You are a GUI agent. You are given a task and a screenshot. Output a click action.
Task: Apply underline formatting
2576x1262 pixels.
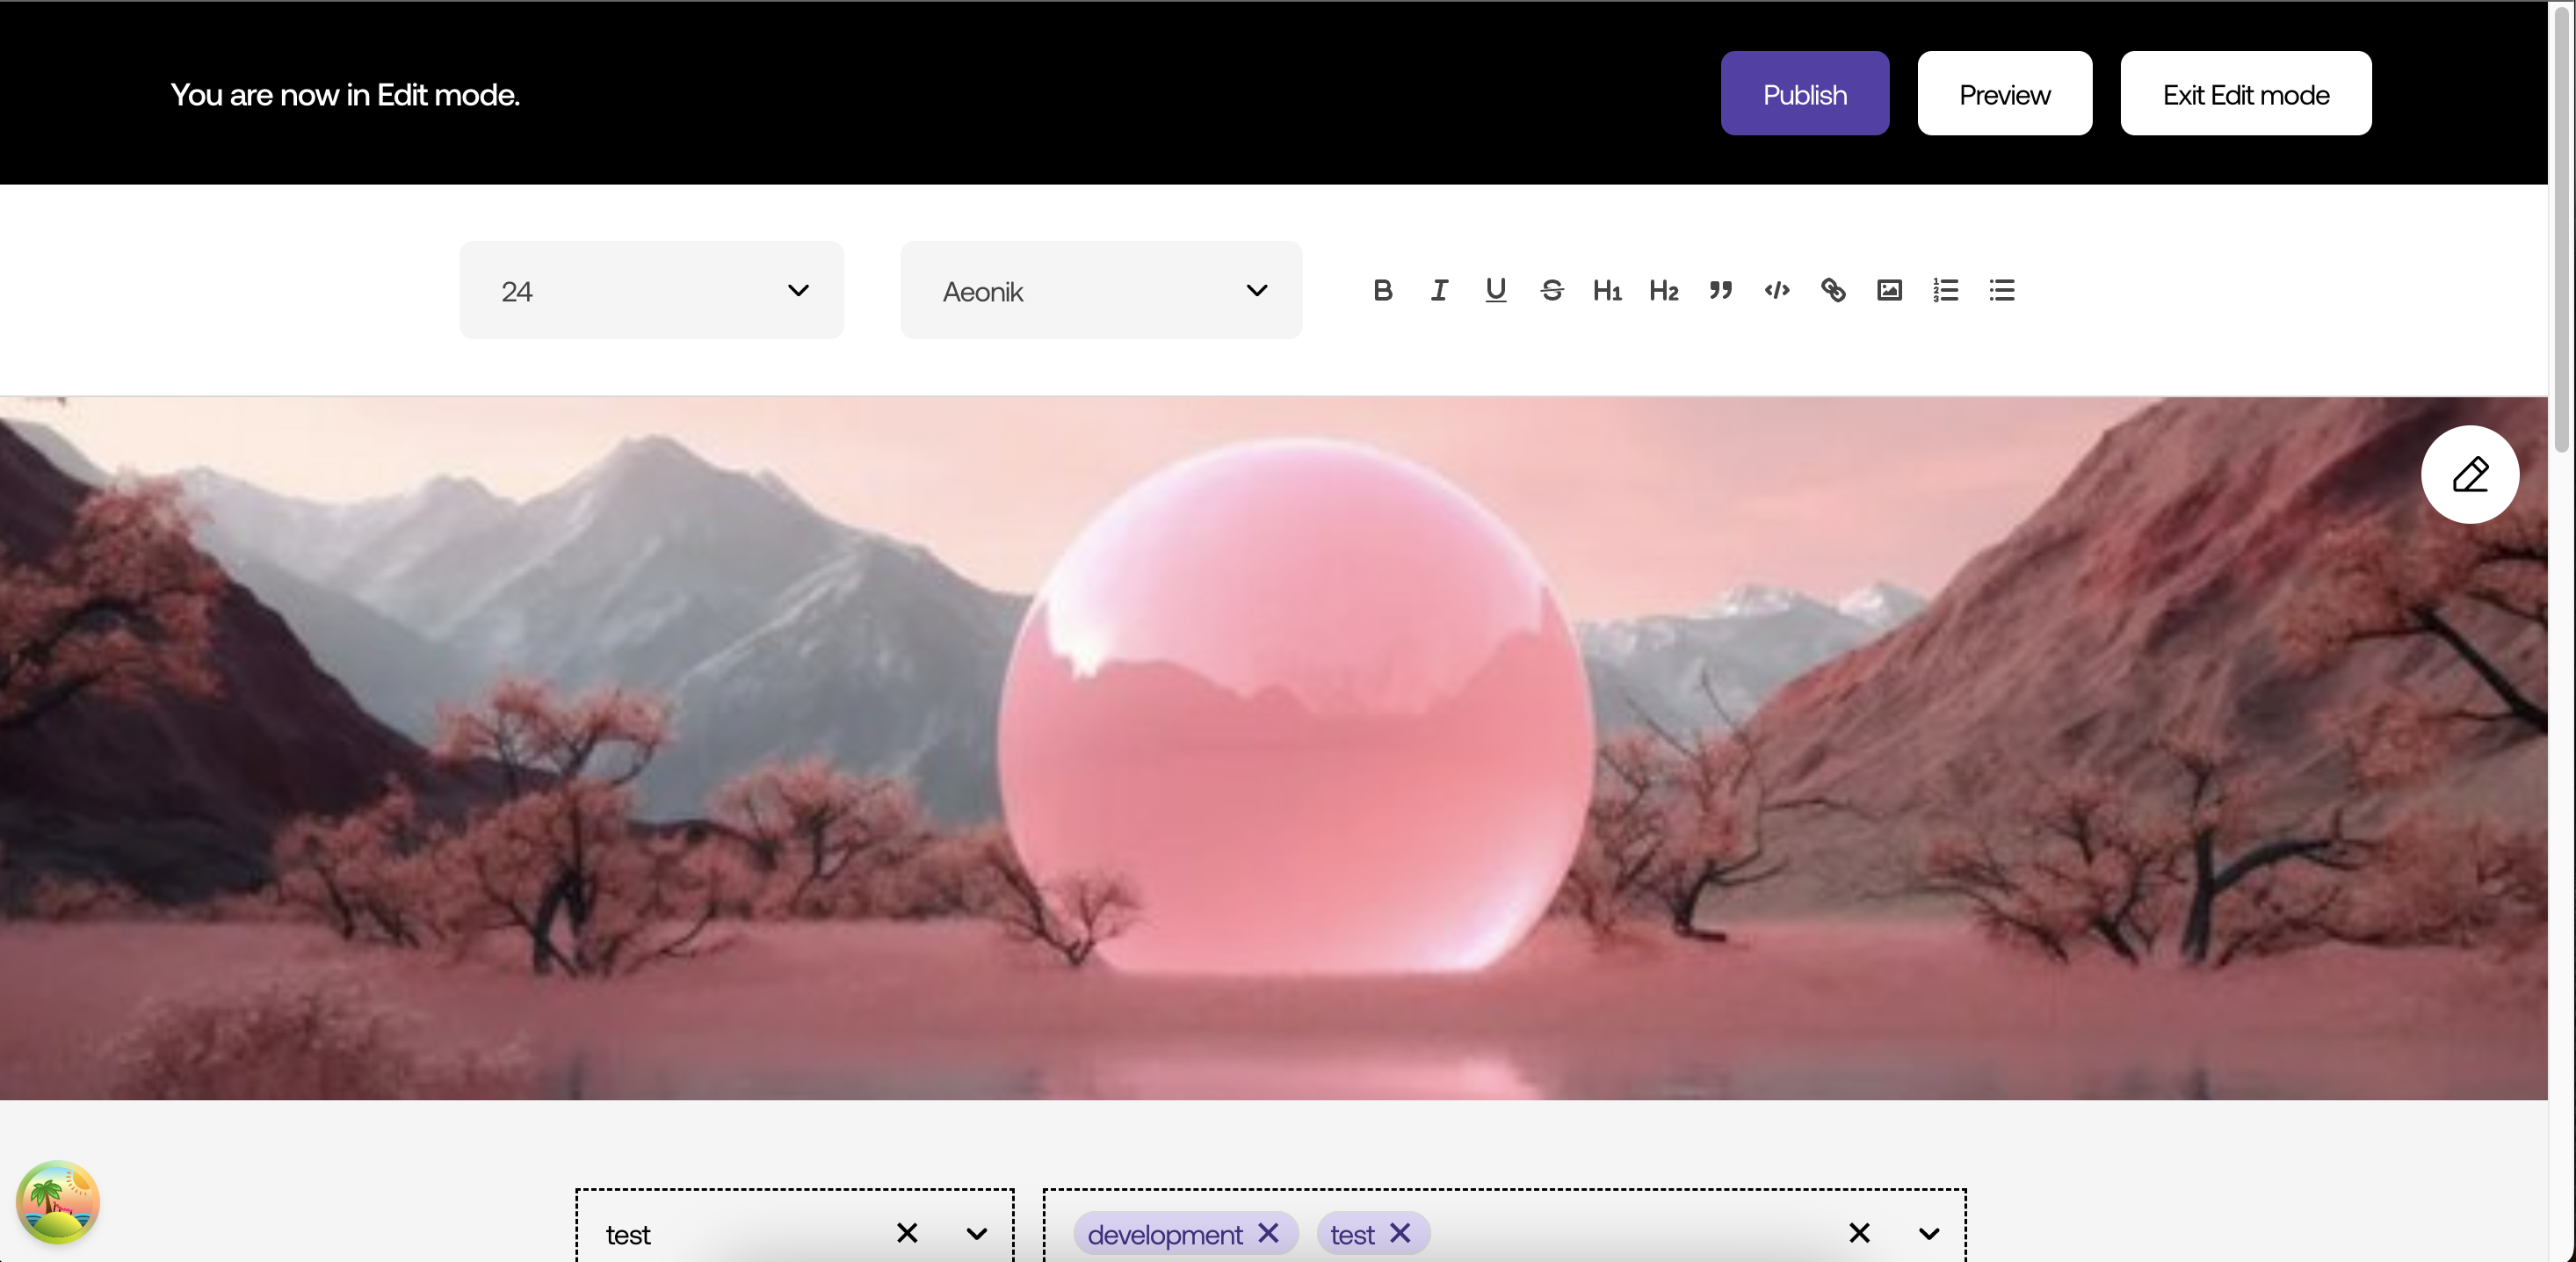click(x=1495, y=290)
